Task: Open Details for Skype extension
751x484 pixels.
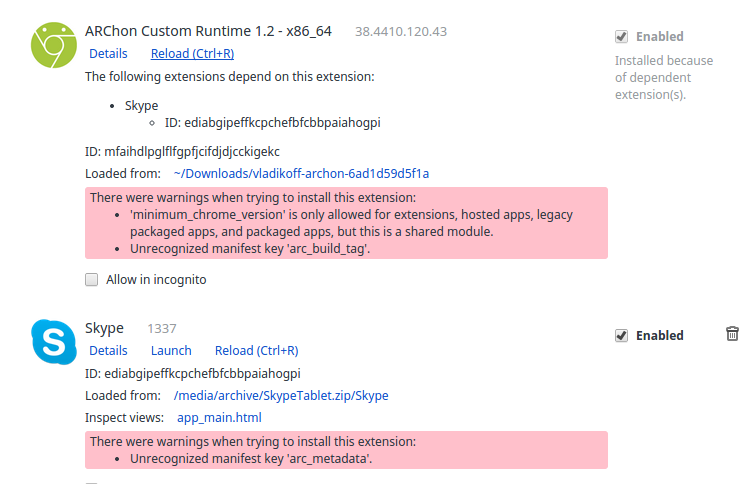Action: click(108, 350)
